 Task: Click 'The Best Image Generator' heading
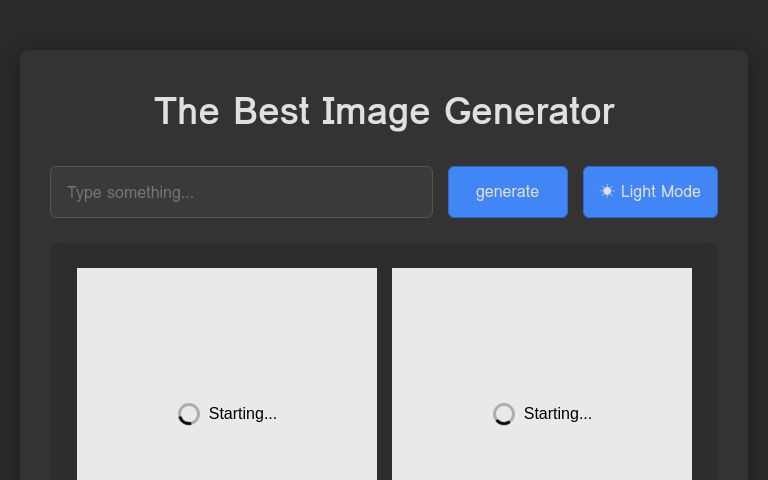384,111
